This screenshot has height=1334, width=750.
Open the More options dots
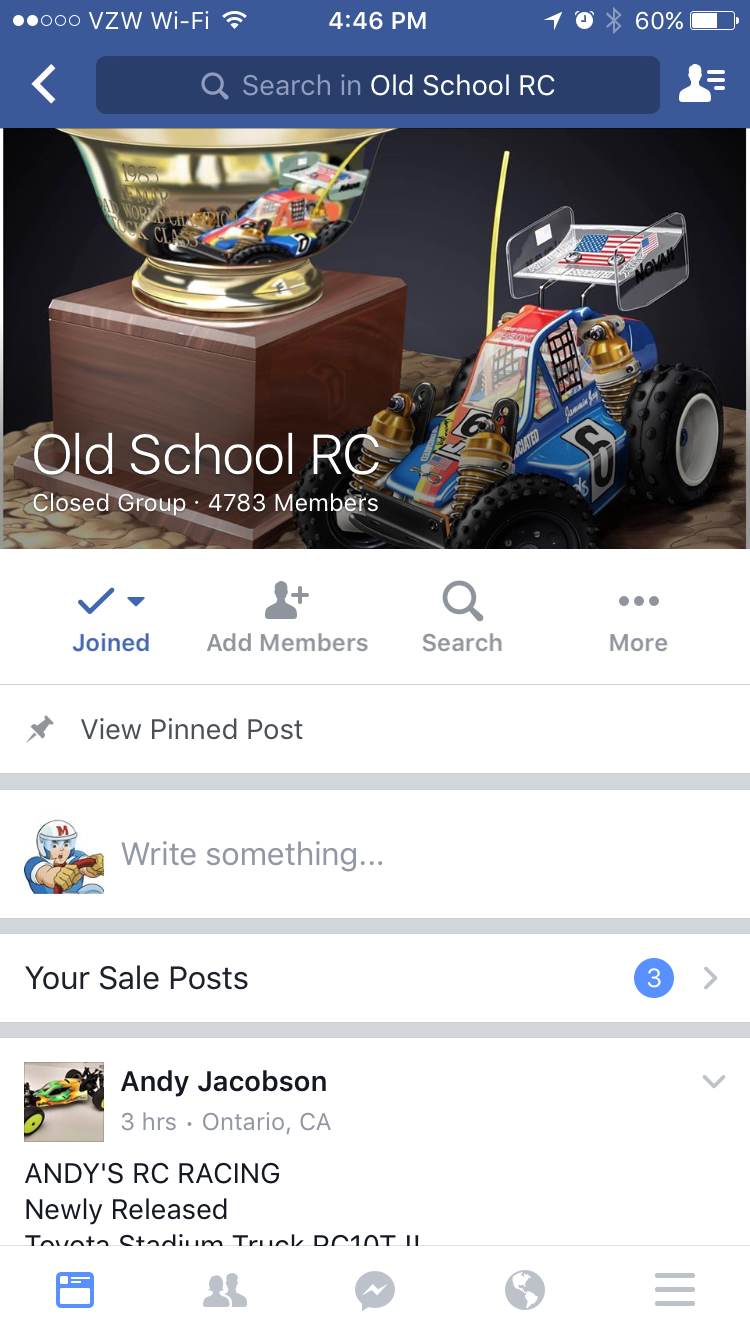pos(638,601)
